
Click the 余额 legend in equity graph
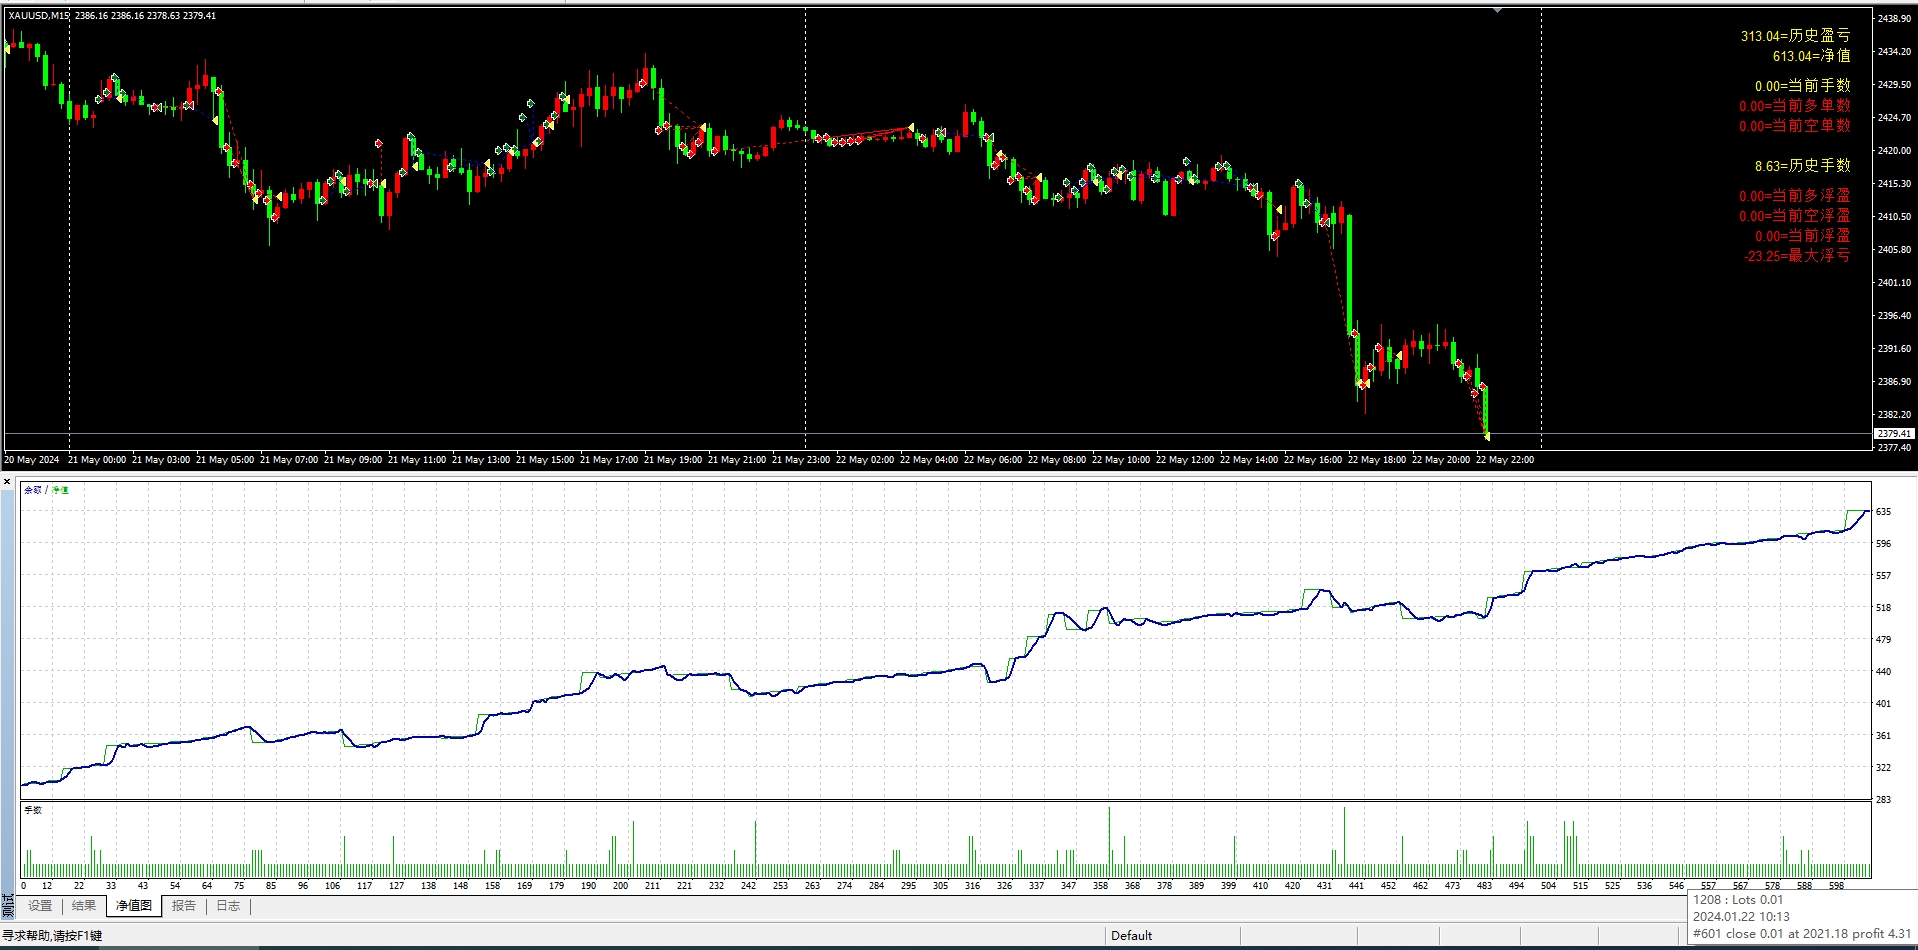pyautogui.click(x=33, y=490)
